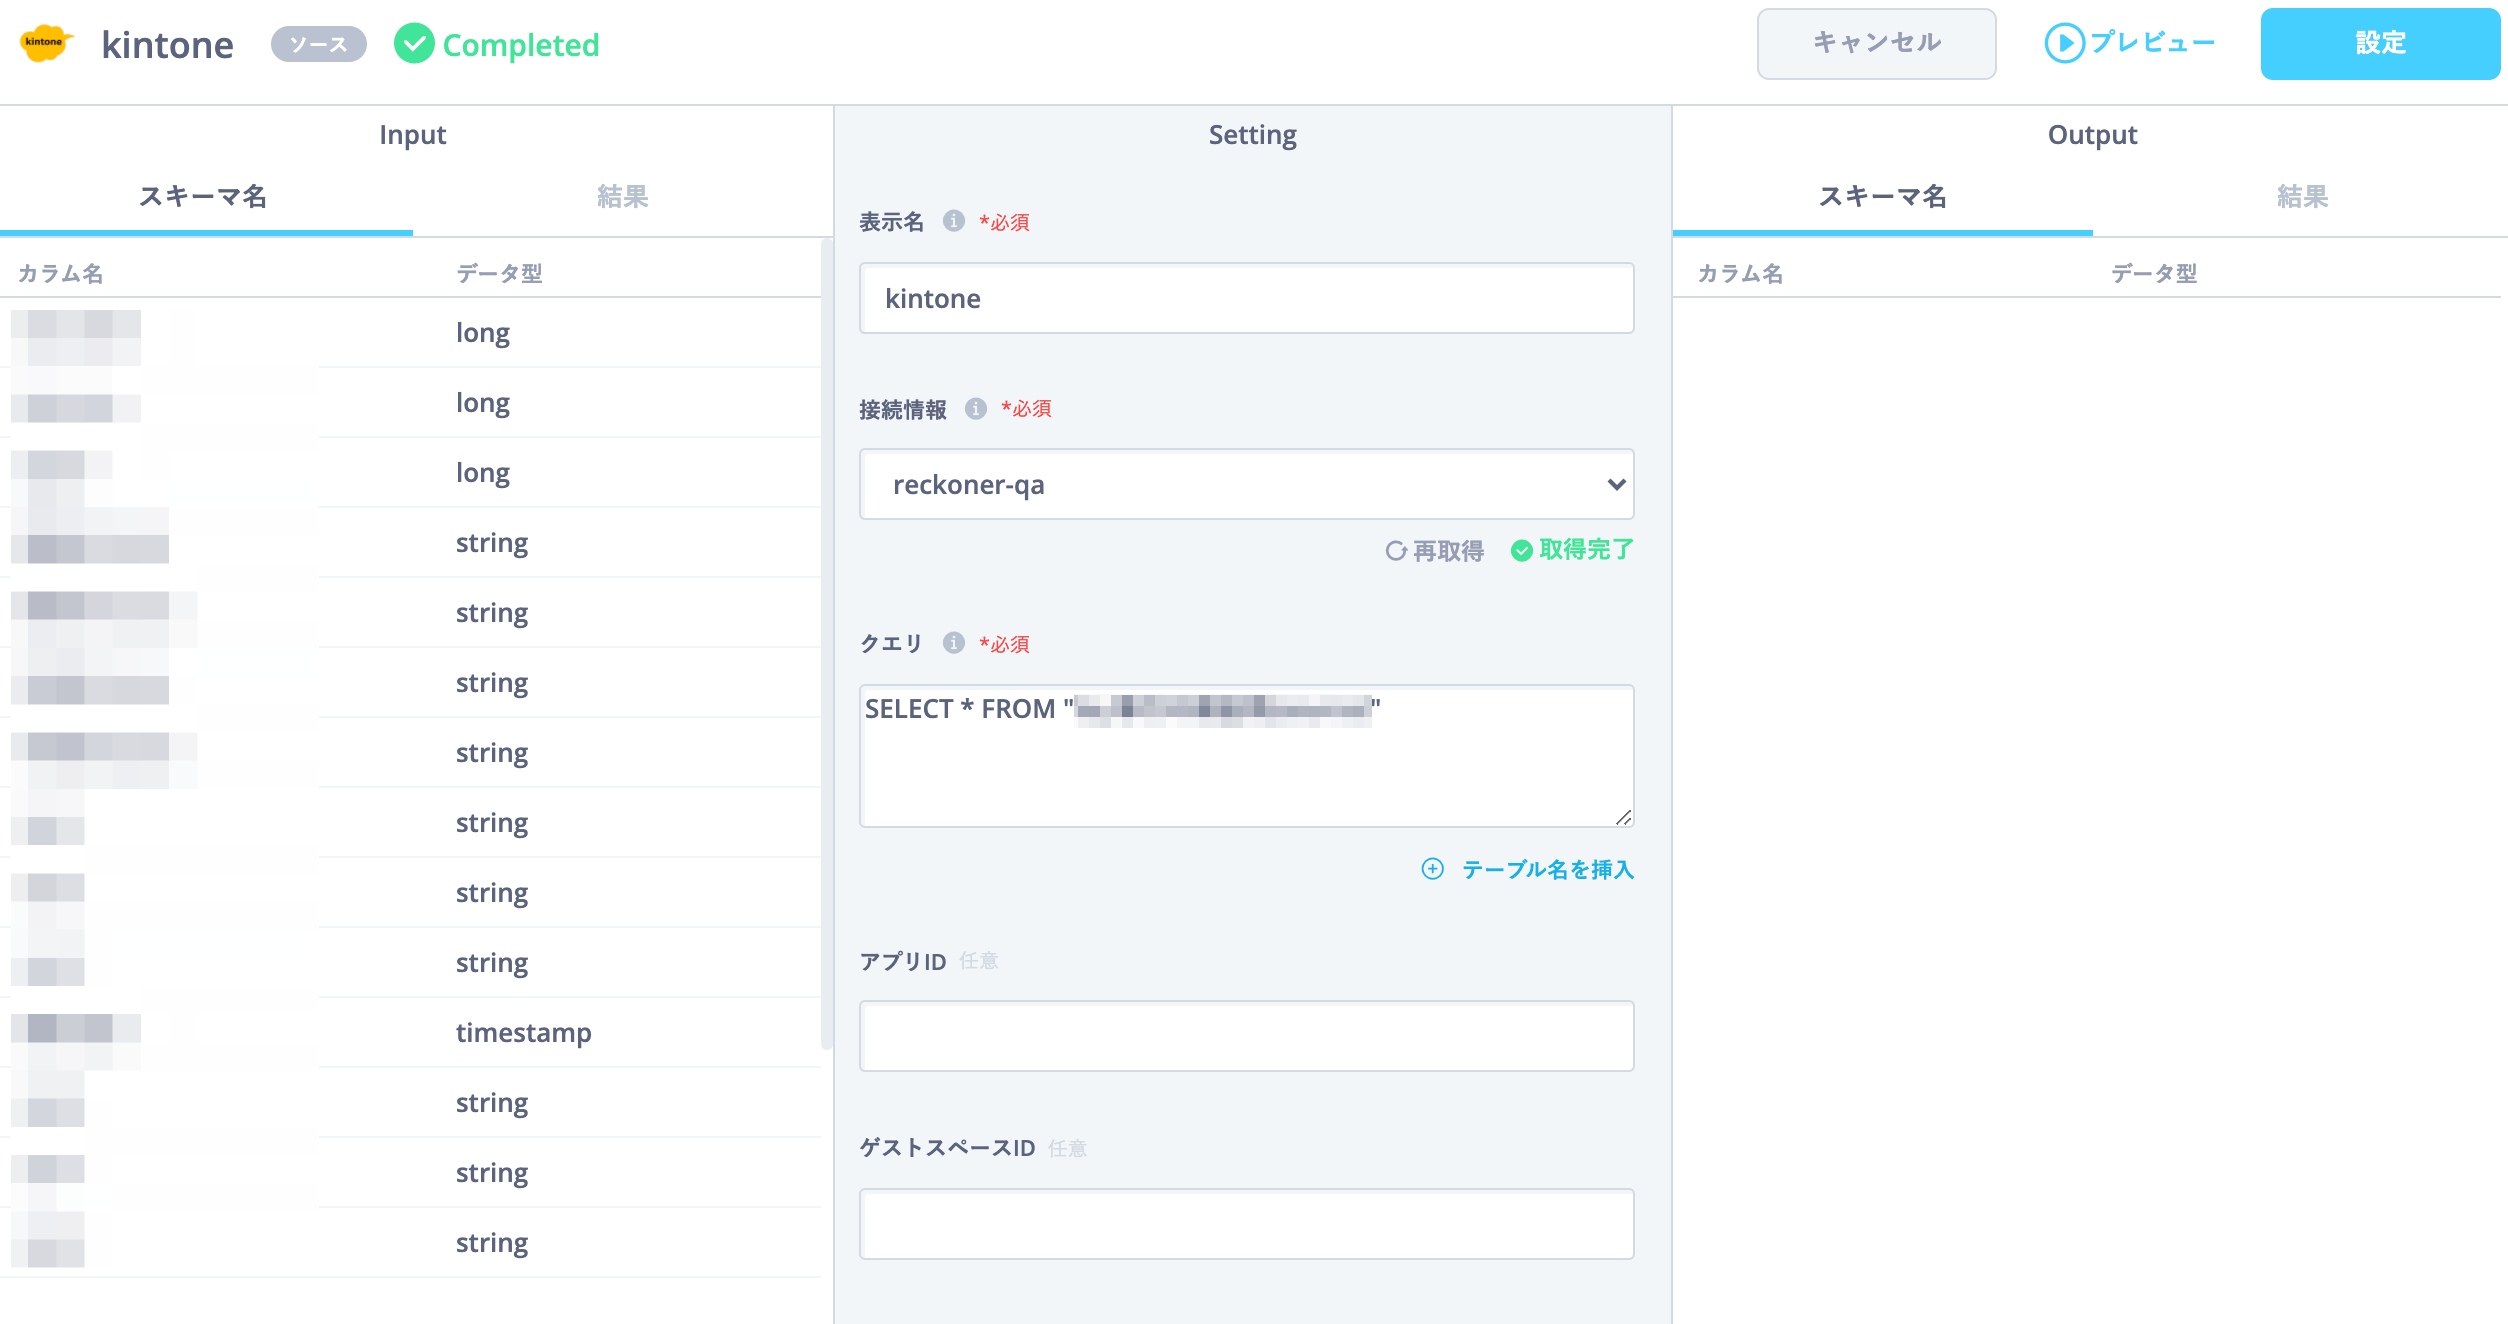Click the kintone title text
Image resolution: width=2508 pixels, height=1324 pixels.
[167, 45]
